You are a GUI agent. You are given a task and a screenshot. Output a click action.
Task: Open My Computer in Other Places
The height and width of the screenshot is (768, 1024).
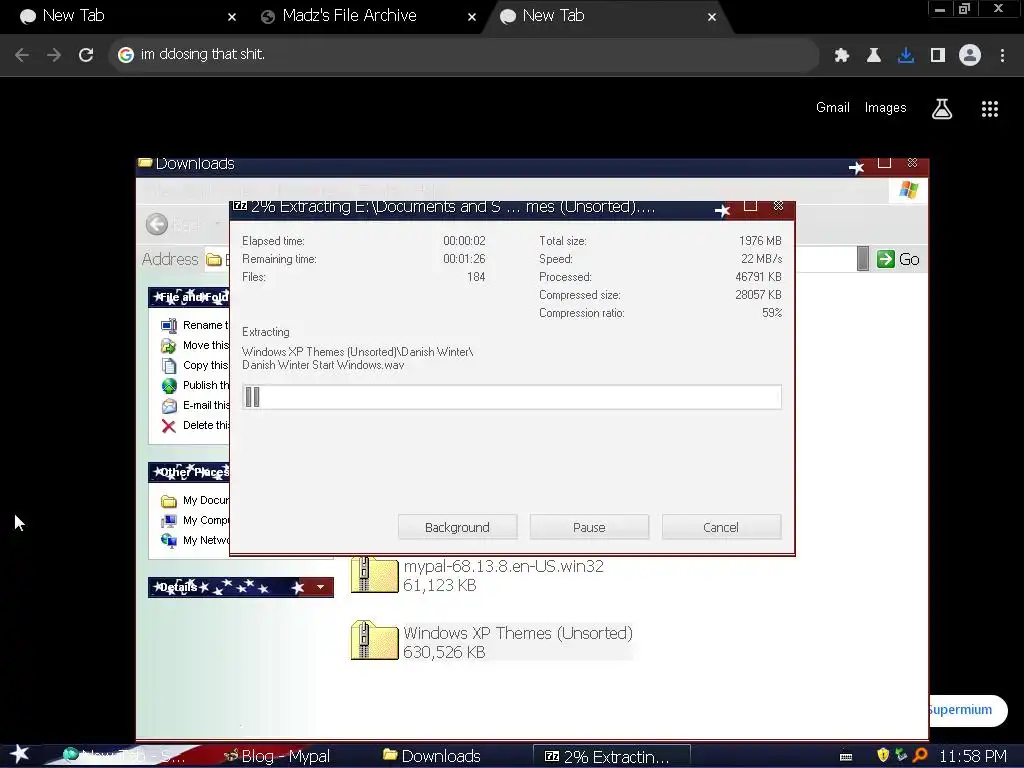195,520
